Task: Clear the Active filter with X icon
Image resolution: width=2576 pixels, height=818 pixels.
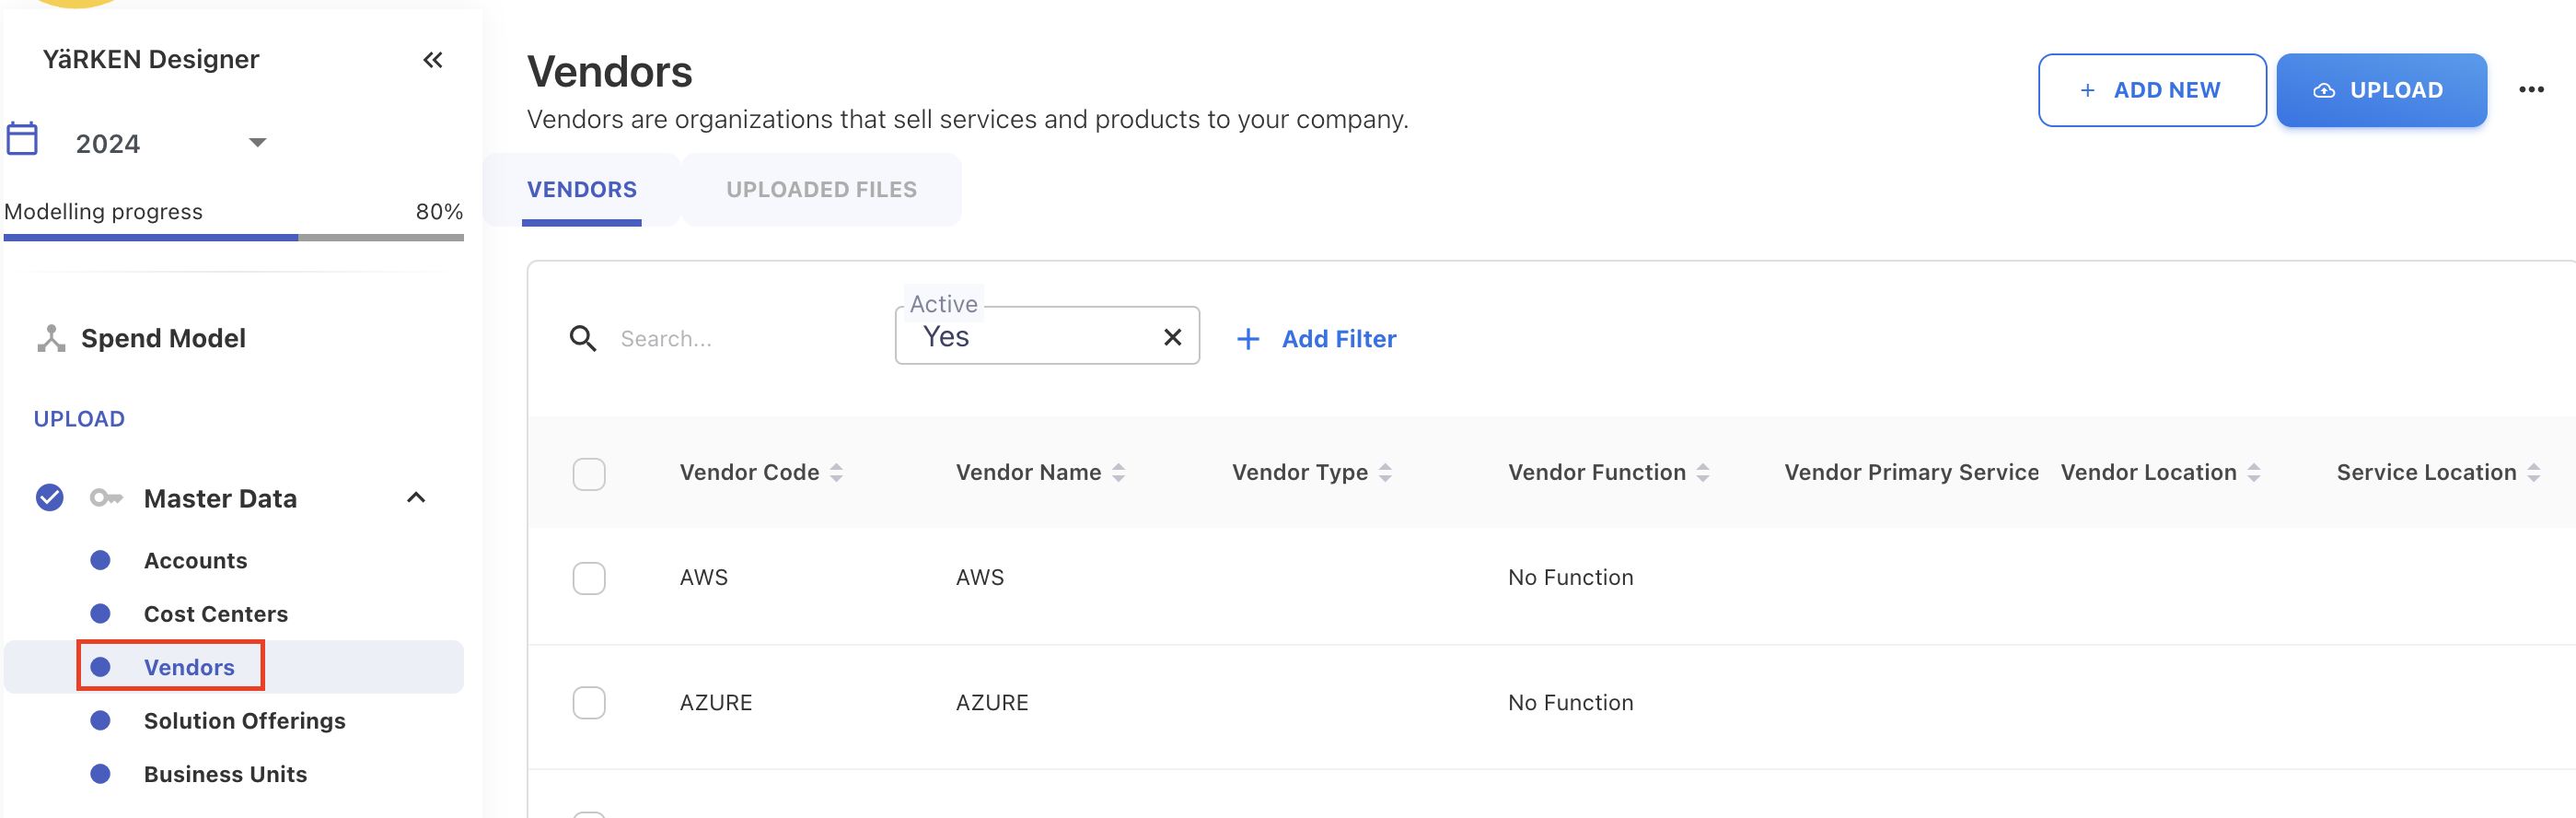Action: (1172, 337)
